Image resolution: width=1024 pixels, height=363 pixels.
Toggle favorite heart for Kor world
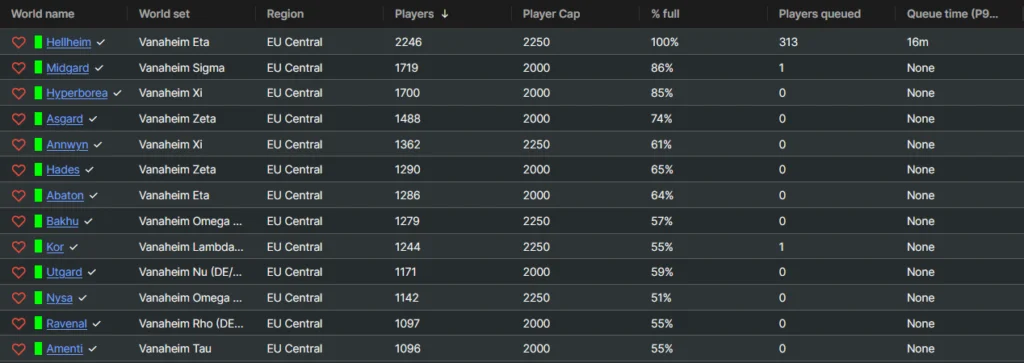point(18,247)
